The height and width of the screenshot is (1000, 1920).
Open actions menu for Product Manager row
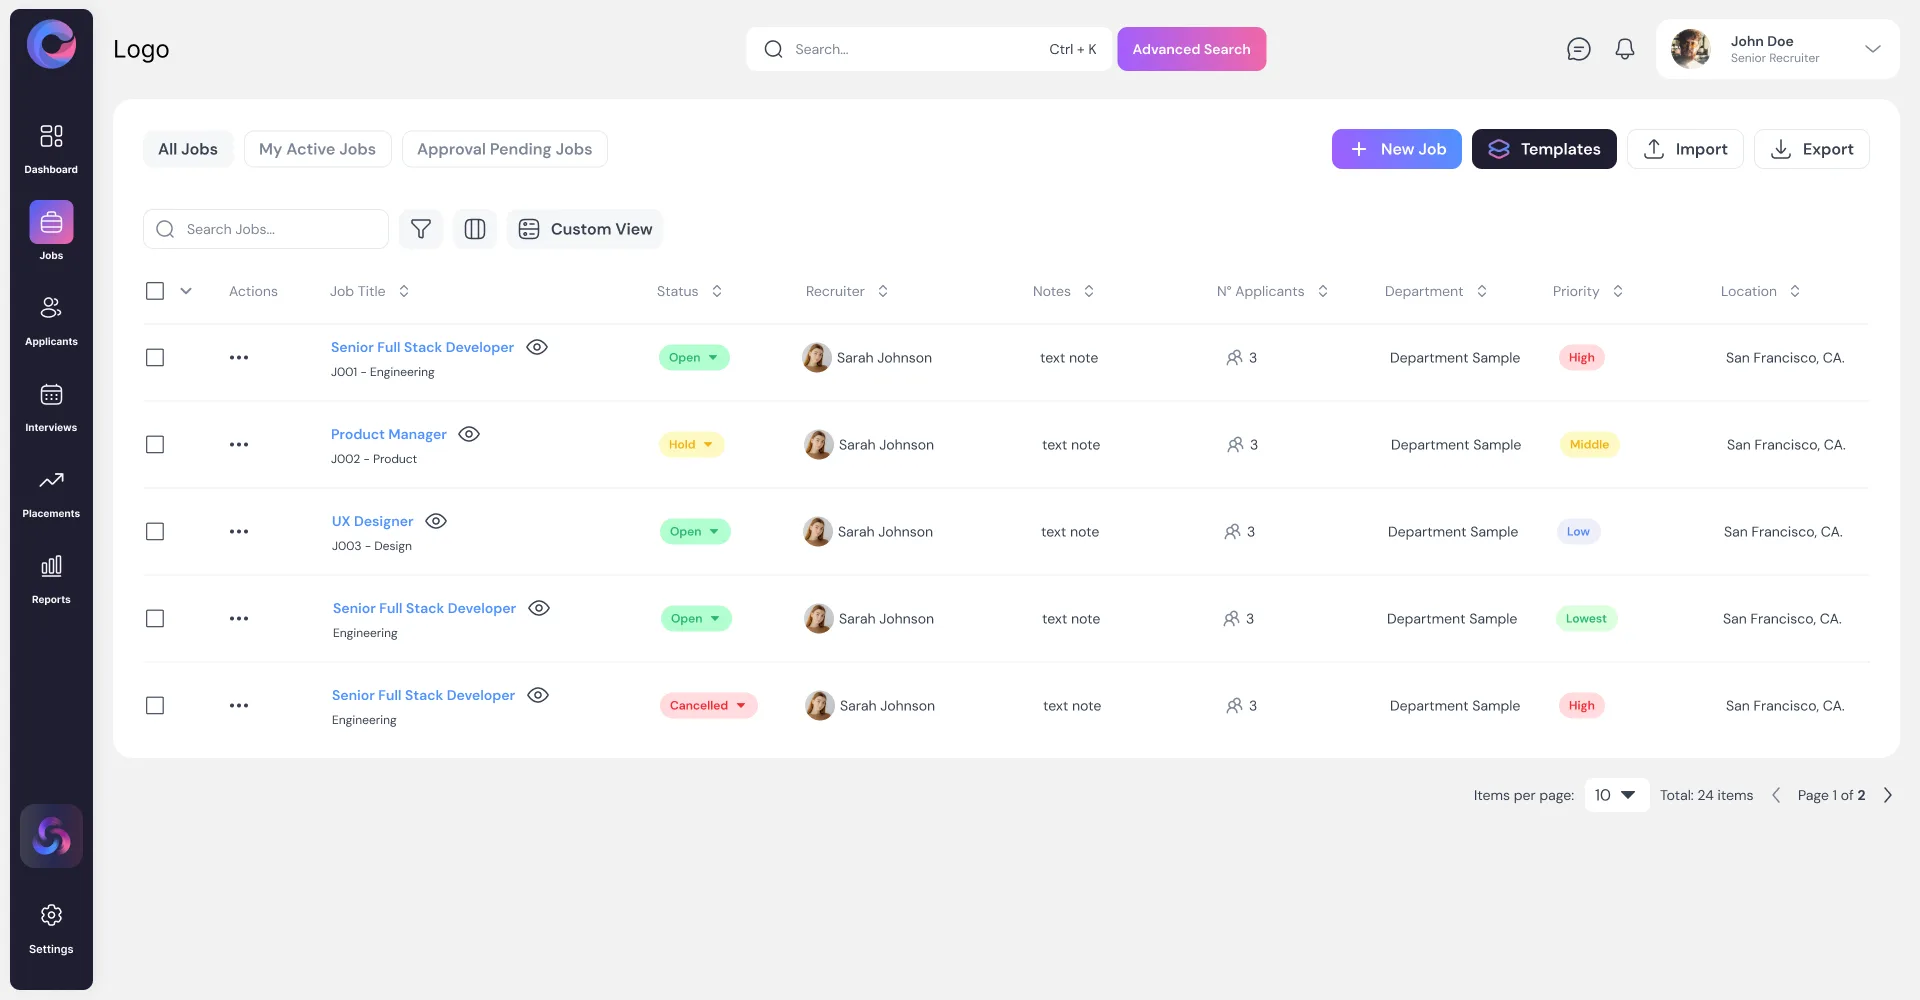(239, 444)
